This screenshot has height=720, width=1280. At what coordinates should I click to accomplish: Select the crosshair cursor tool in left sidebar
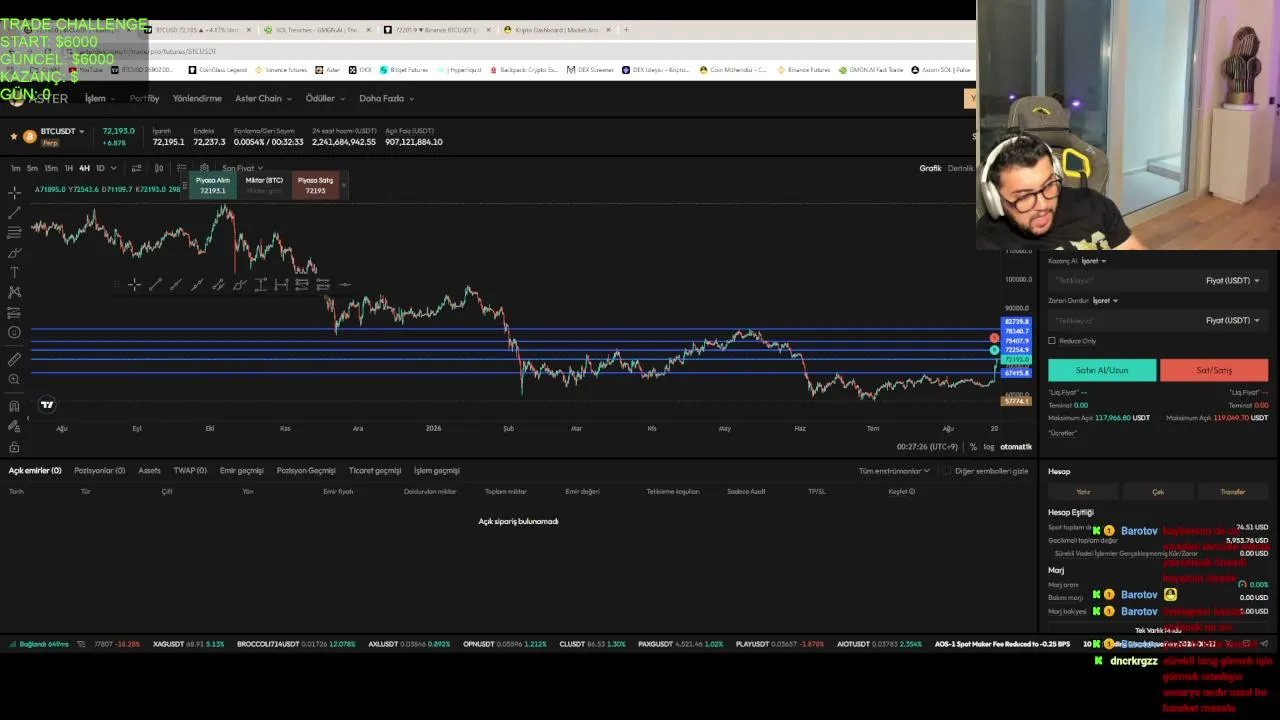[x=14, y=192]
